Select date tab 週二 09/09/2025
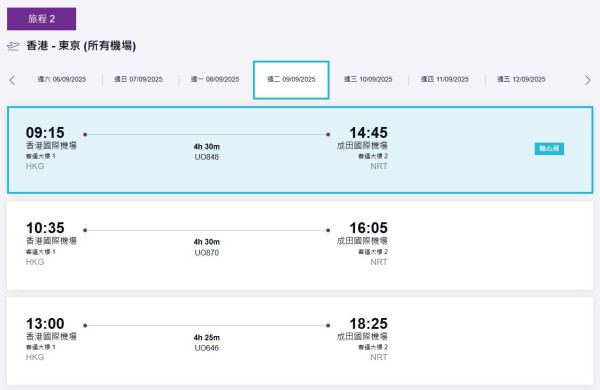The image size is (600, 390). pyautogui.click(x=291, y=80)
